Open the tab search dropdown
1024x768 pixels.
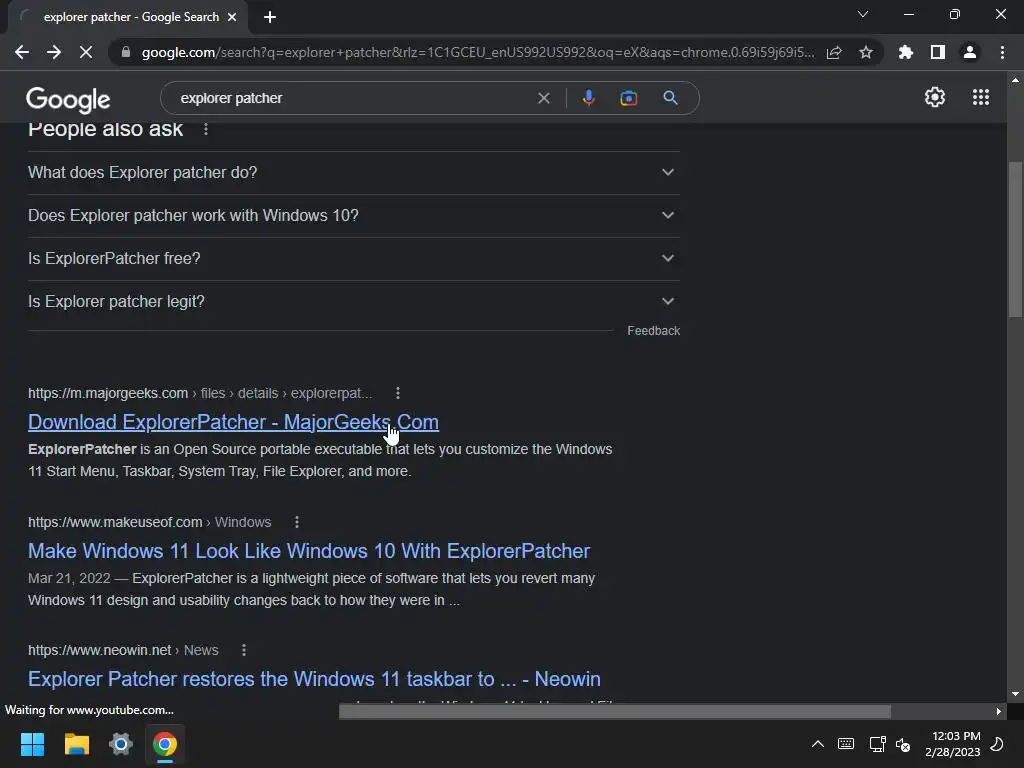click(x=863, y=14)
